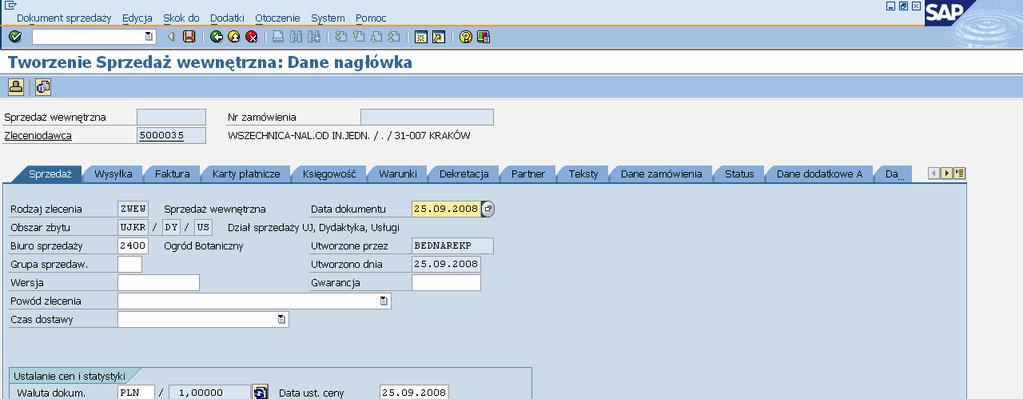Switch to the Dekretacja tab

tap(464, 174)
